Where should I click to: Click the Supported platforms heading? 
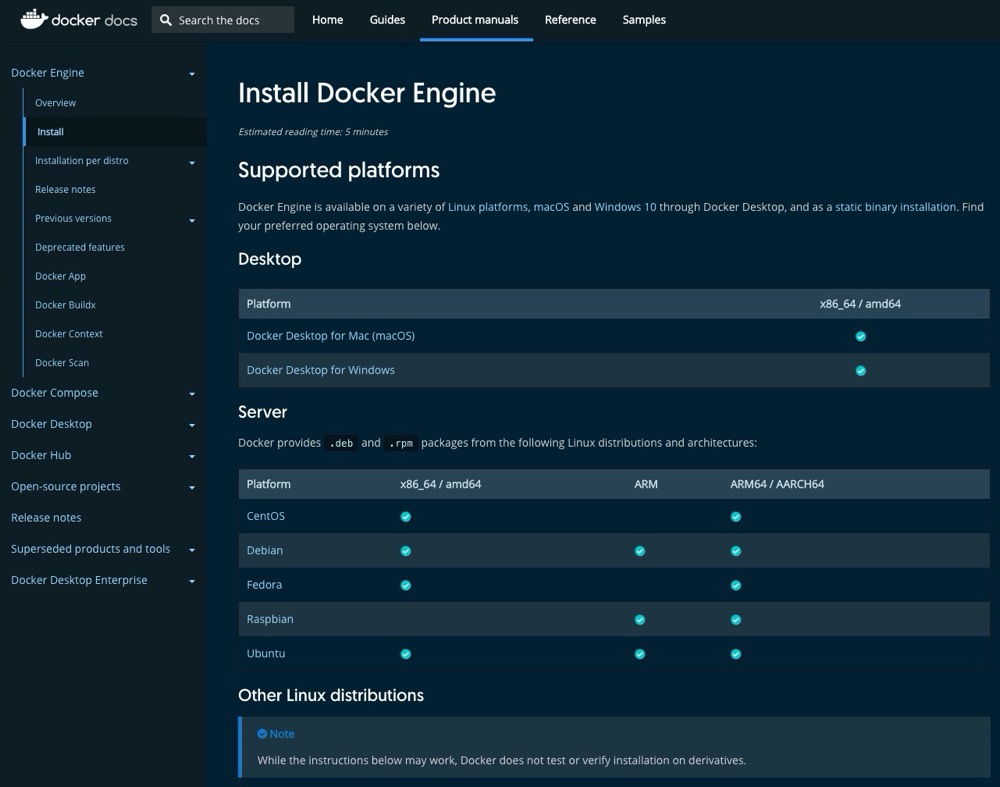point(339,171)
